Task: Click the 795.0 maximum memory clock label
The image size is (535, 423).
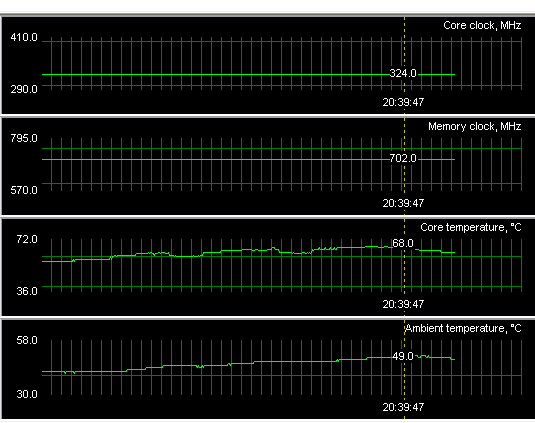Action: click(24, 138)
